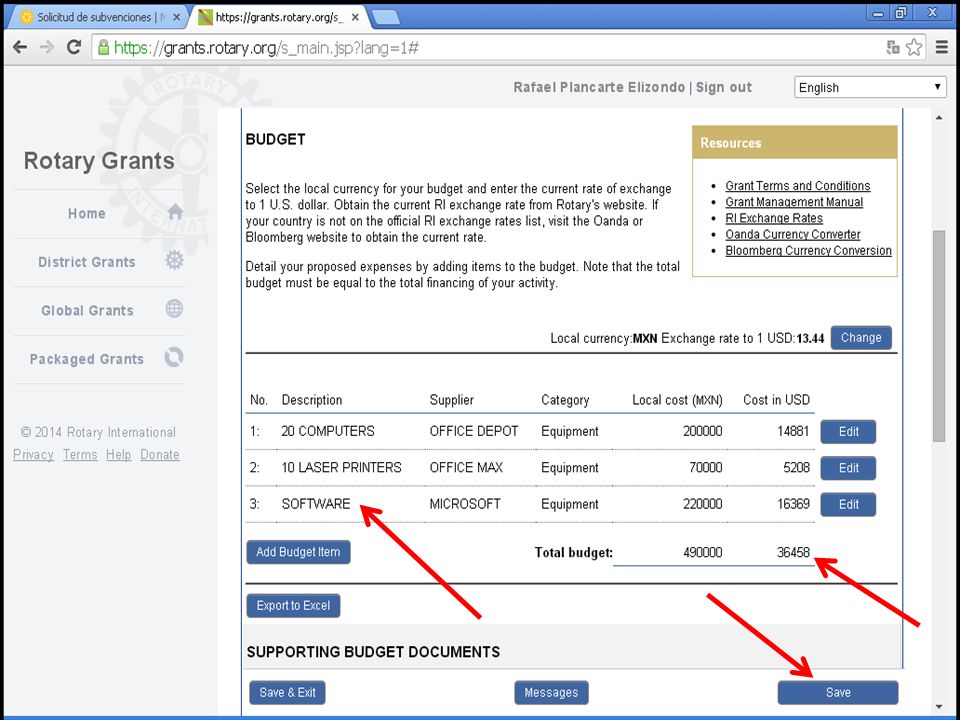Click the scrollbar down arrow
Image resolution: width=960 pixels, height=720 pixels.
click(x=939, y=707)
